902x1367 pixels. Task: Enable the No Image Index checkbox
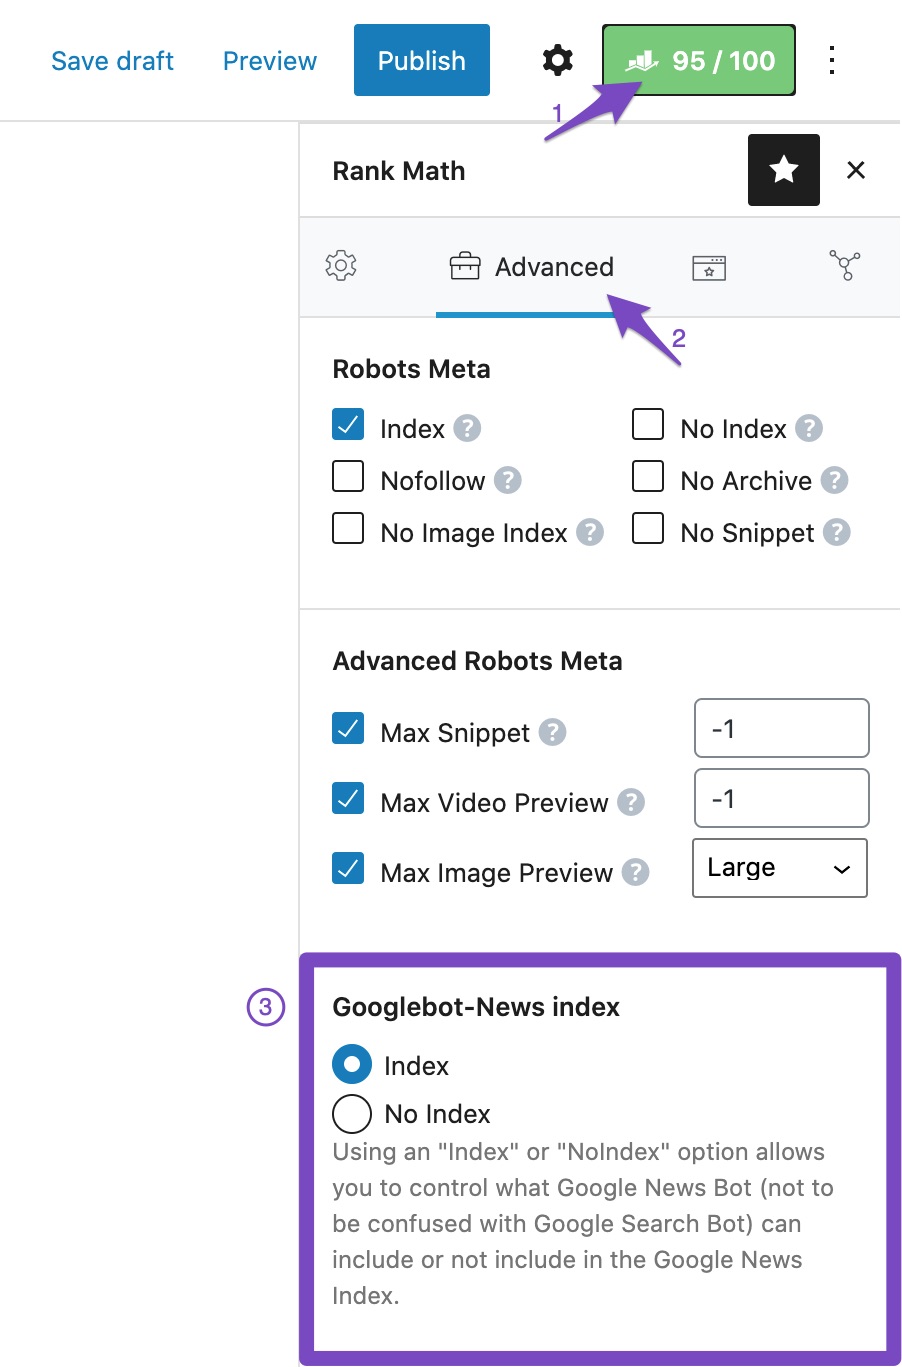coord(348,528)
